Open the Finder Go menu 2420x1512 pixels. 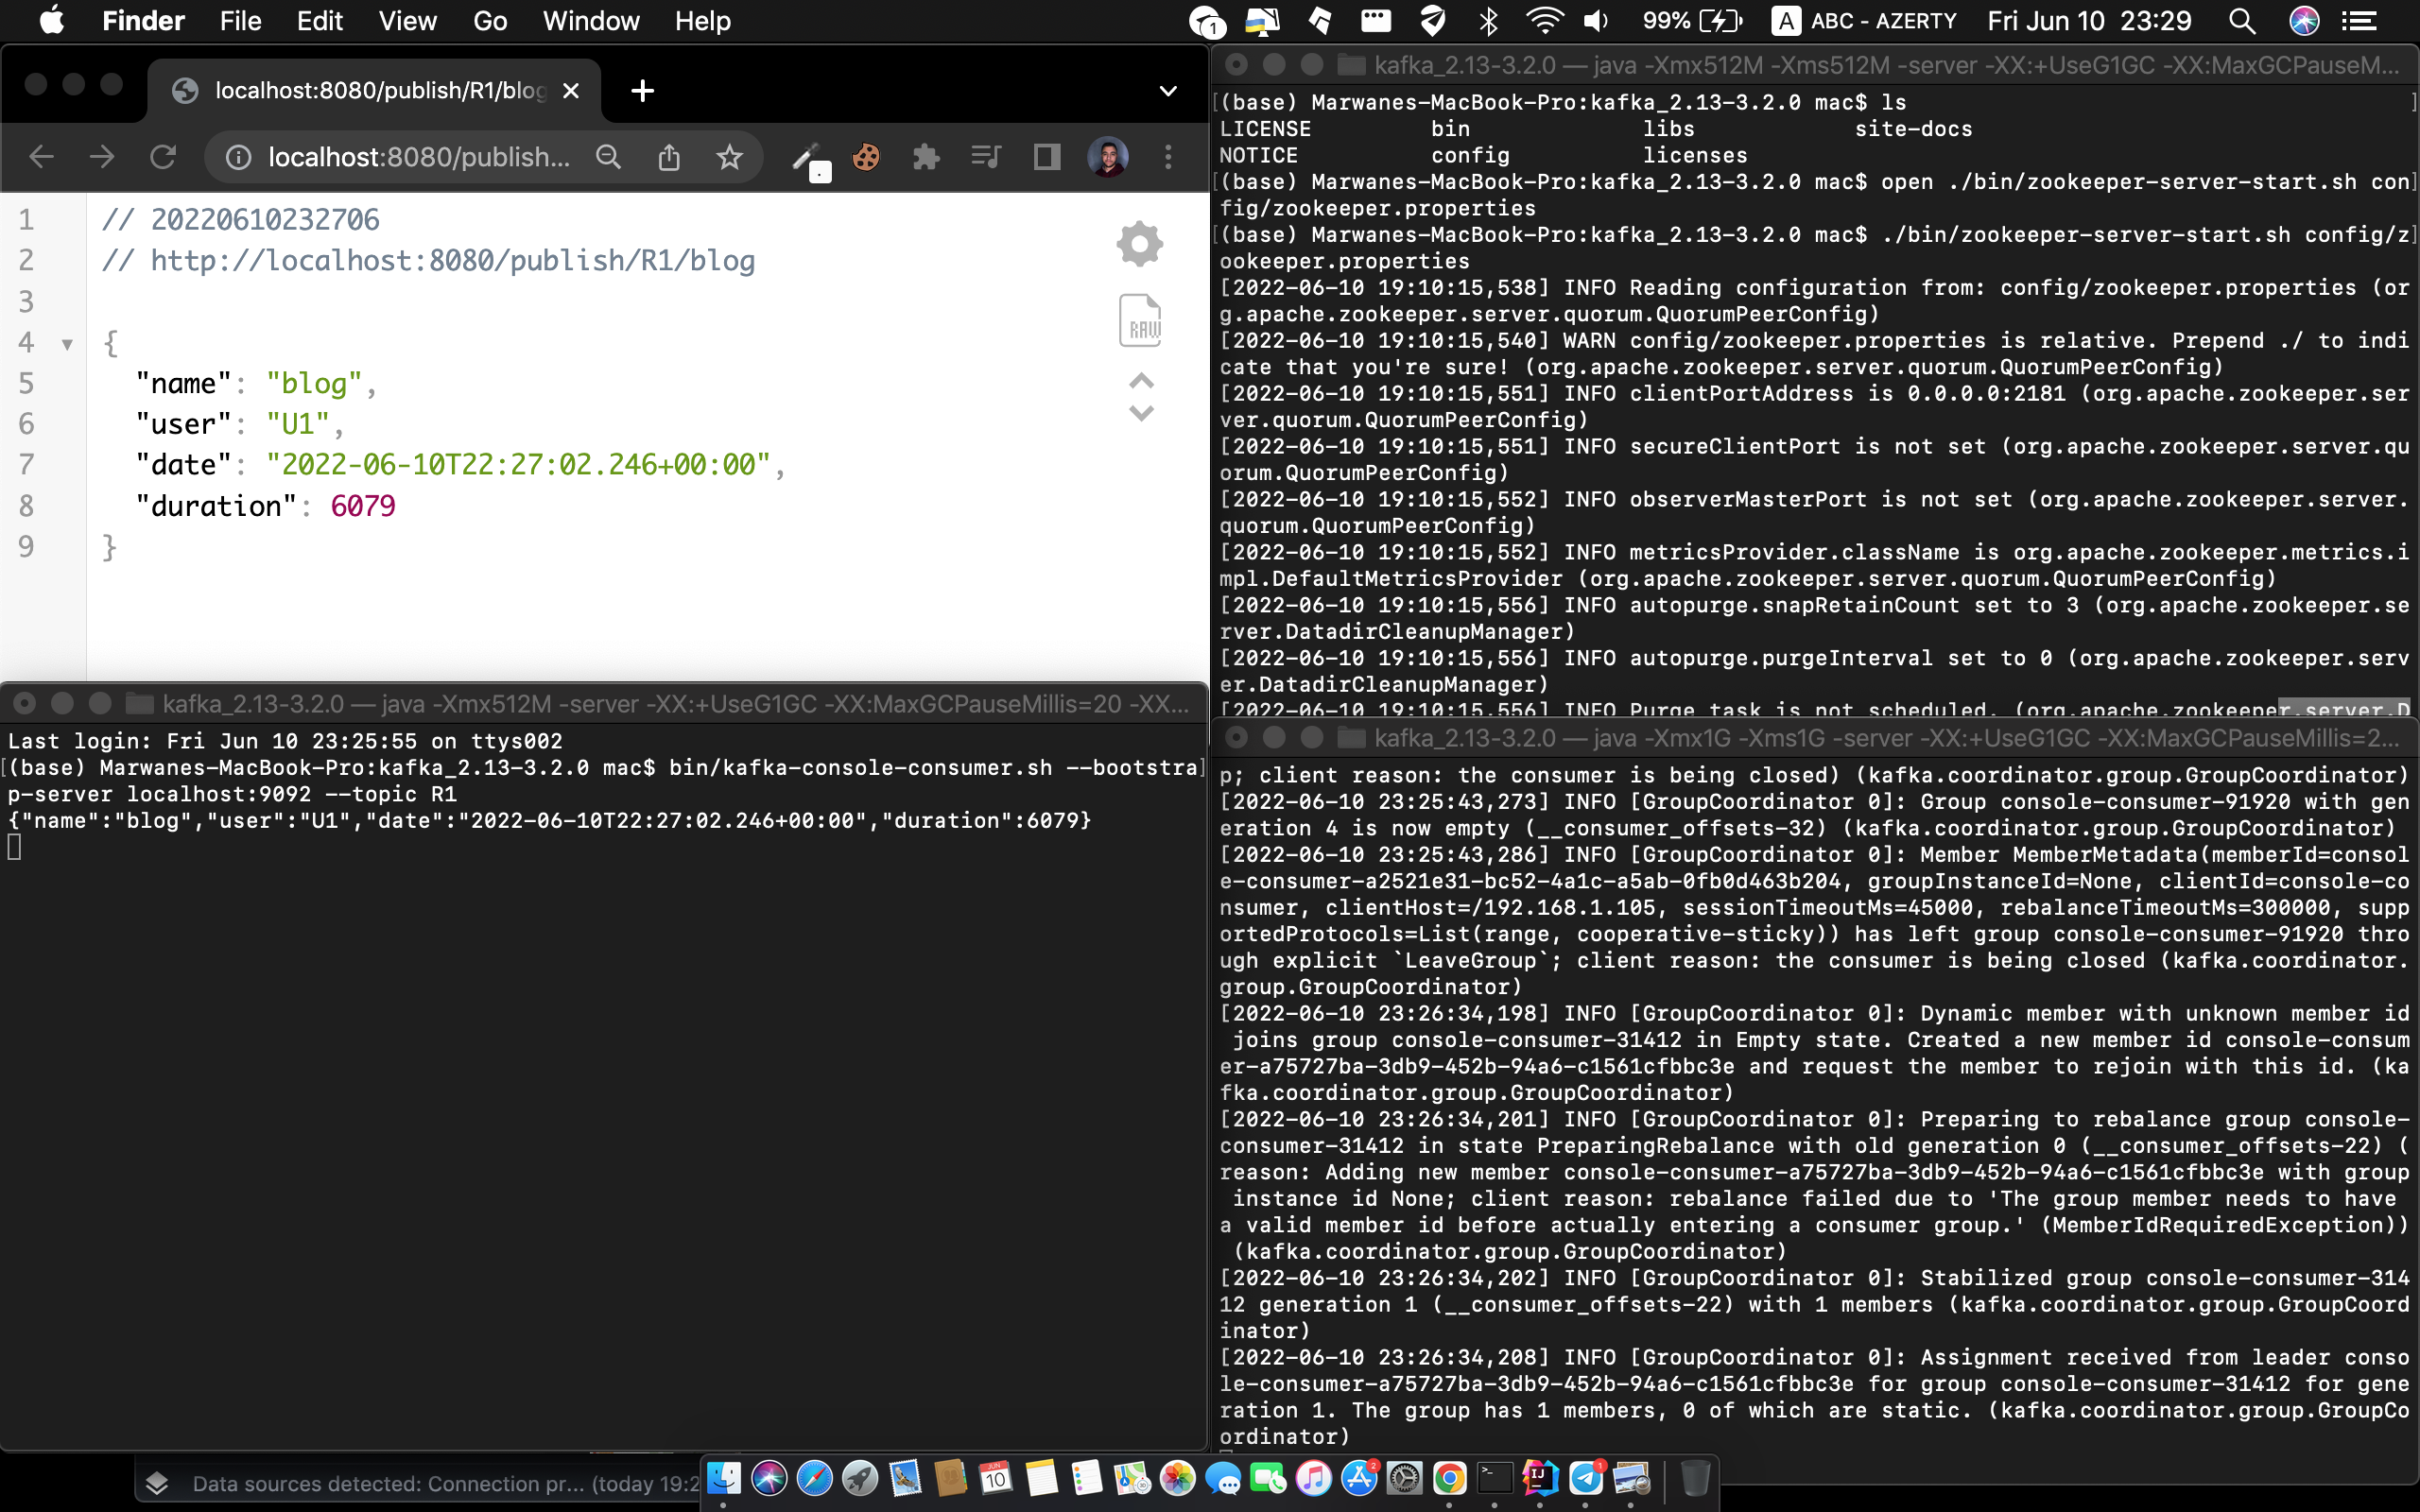tap(489, 21)
